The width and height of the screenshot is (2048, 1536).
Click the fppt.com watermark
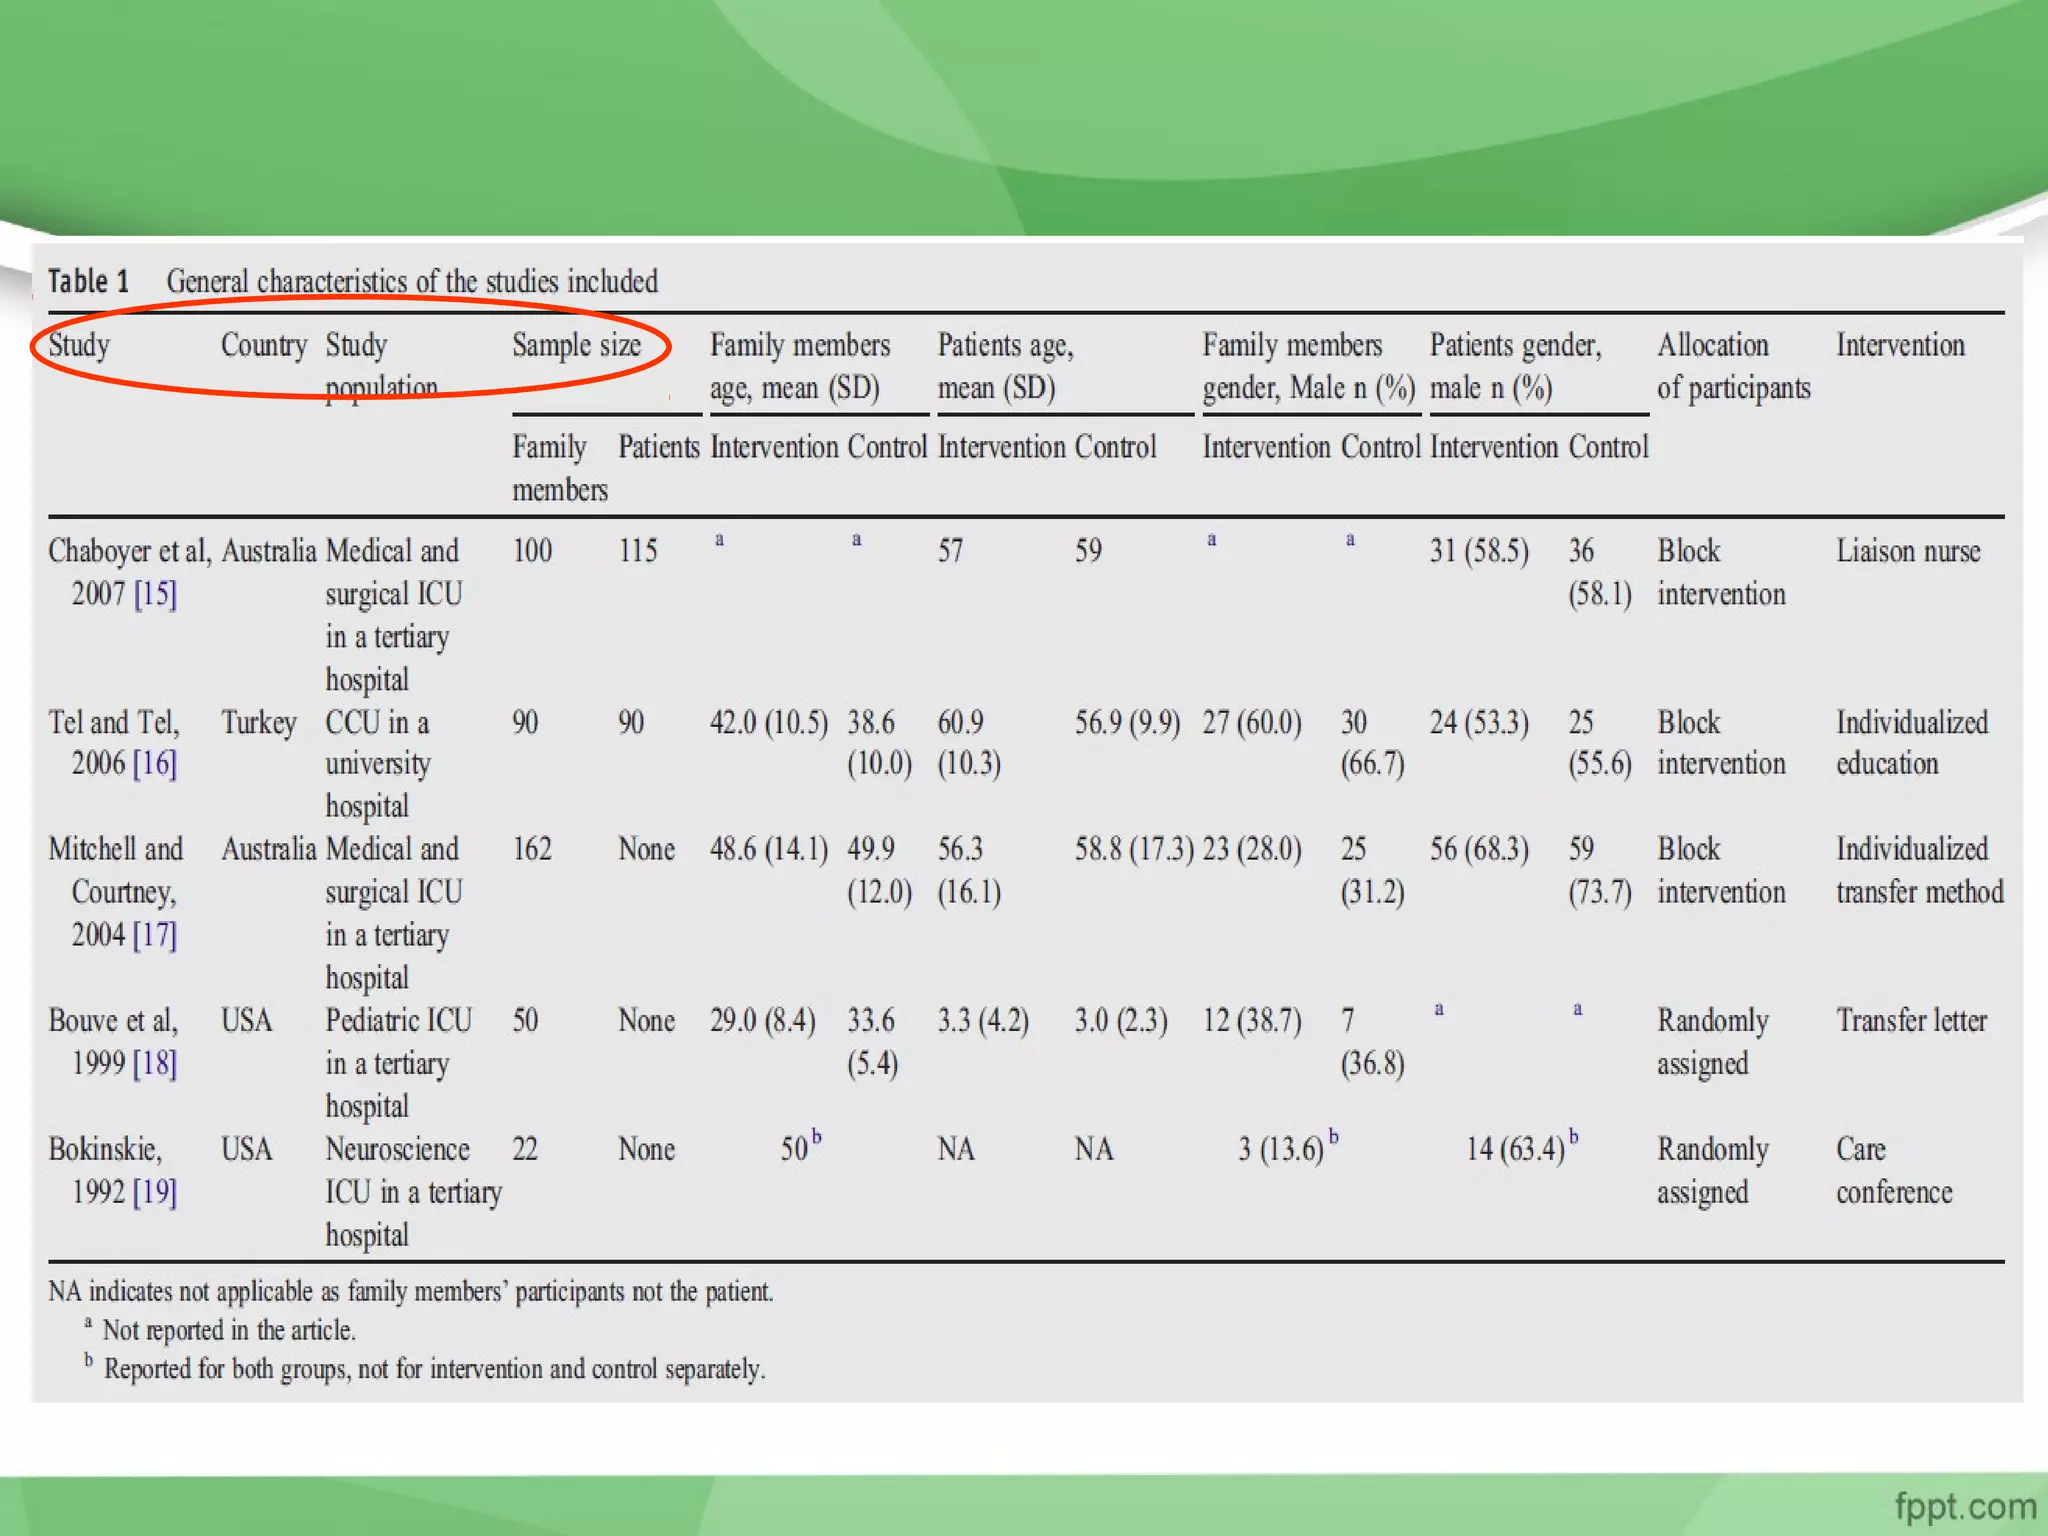tap(1964, 1505)
